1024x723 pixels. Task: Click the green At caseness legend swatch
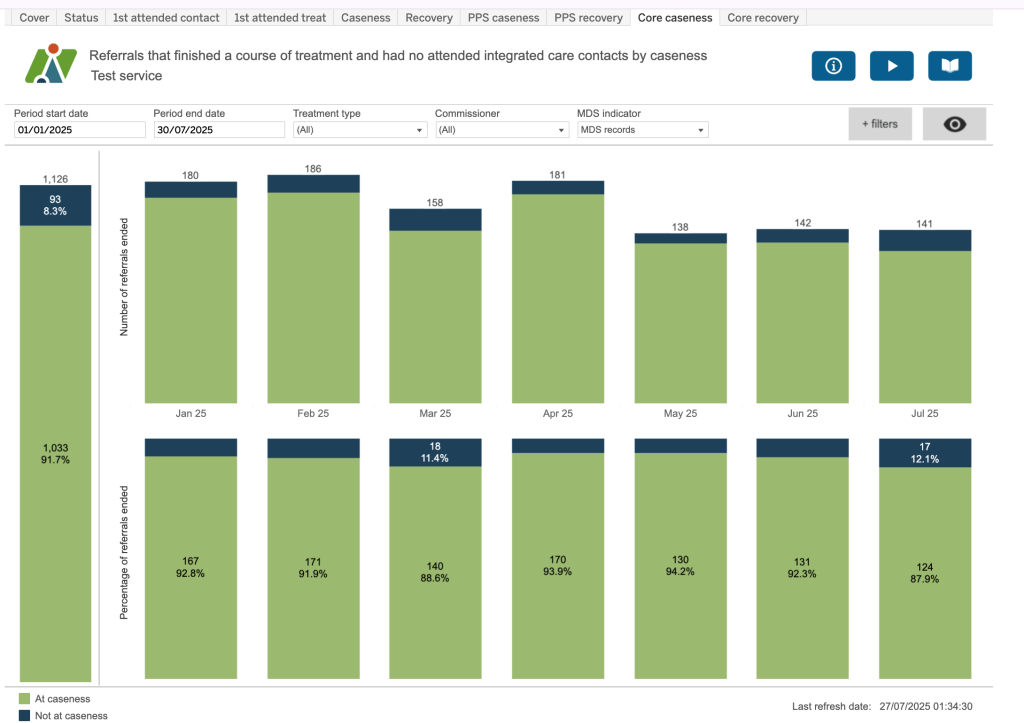click(24, 699)
